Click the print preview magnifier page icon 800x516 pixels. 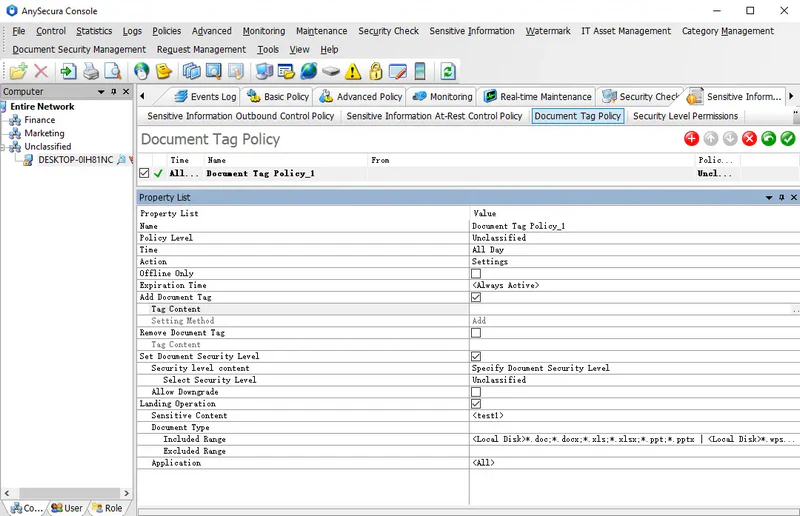(113, 71)
